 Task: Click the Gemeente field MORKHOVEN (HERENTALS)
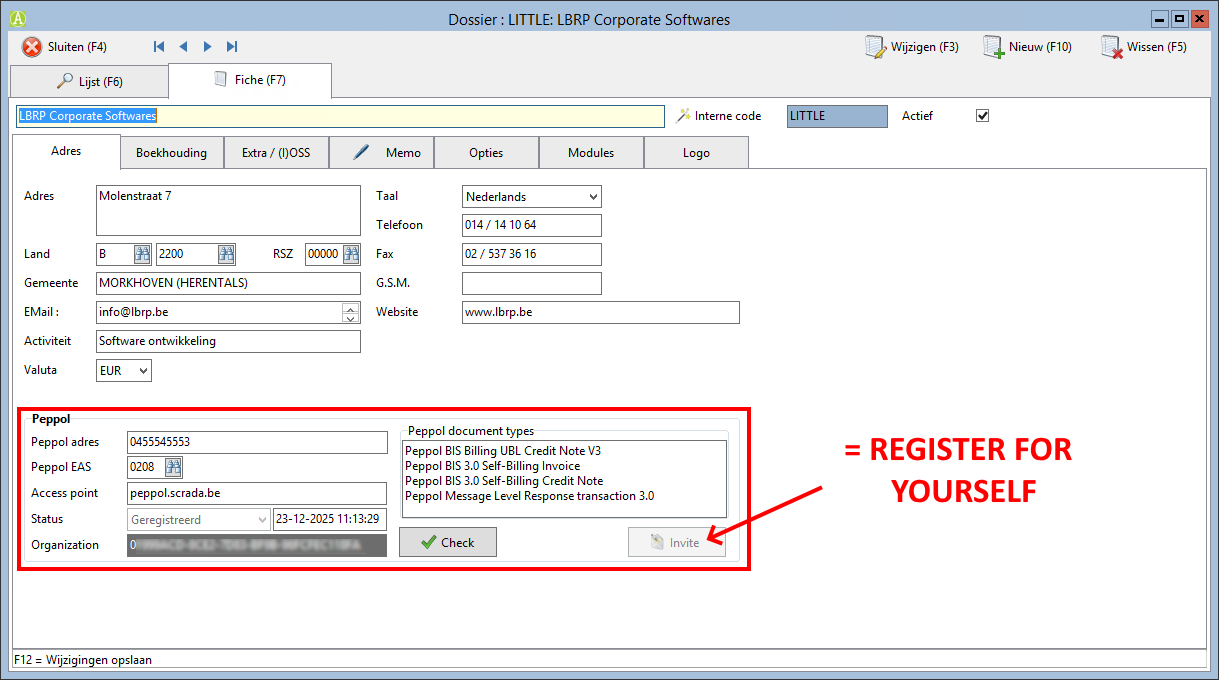[x=228, y=283]
